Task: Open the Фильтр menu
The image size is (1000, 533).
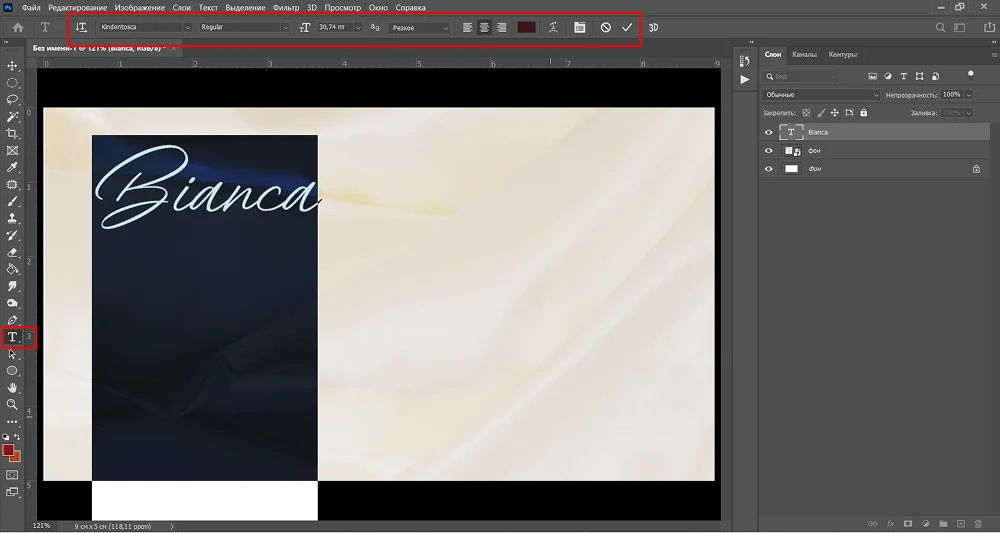Action: [286, 8]
